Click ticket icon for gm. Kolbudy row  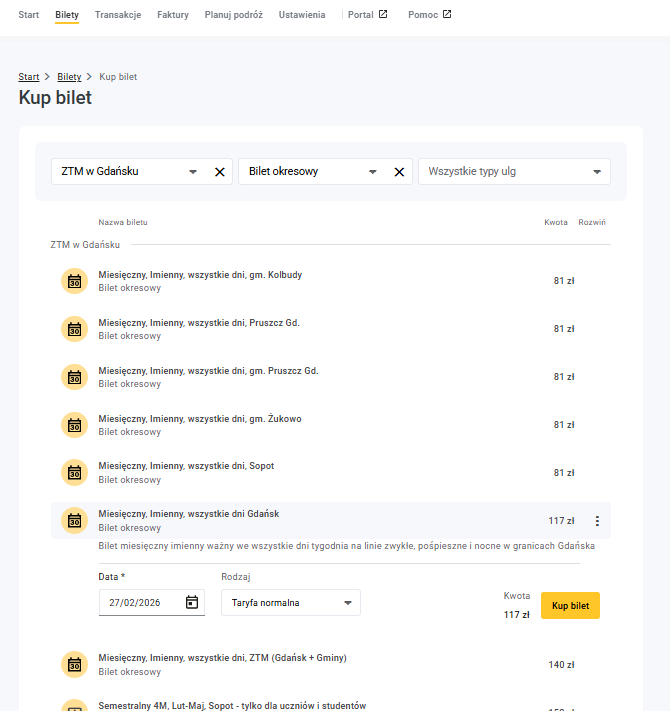[74, 281]
